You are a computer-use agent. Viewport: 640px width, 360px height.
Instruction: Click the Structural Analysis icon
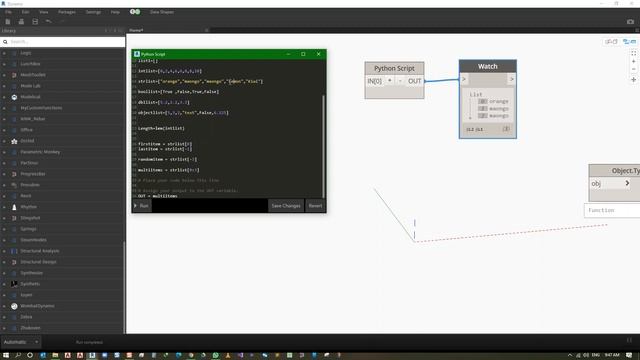14,251
